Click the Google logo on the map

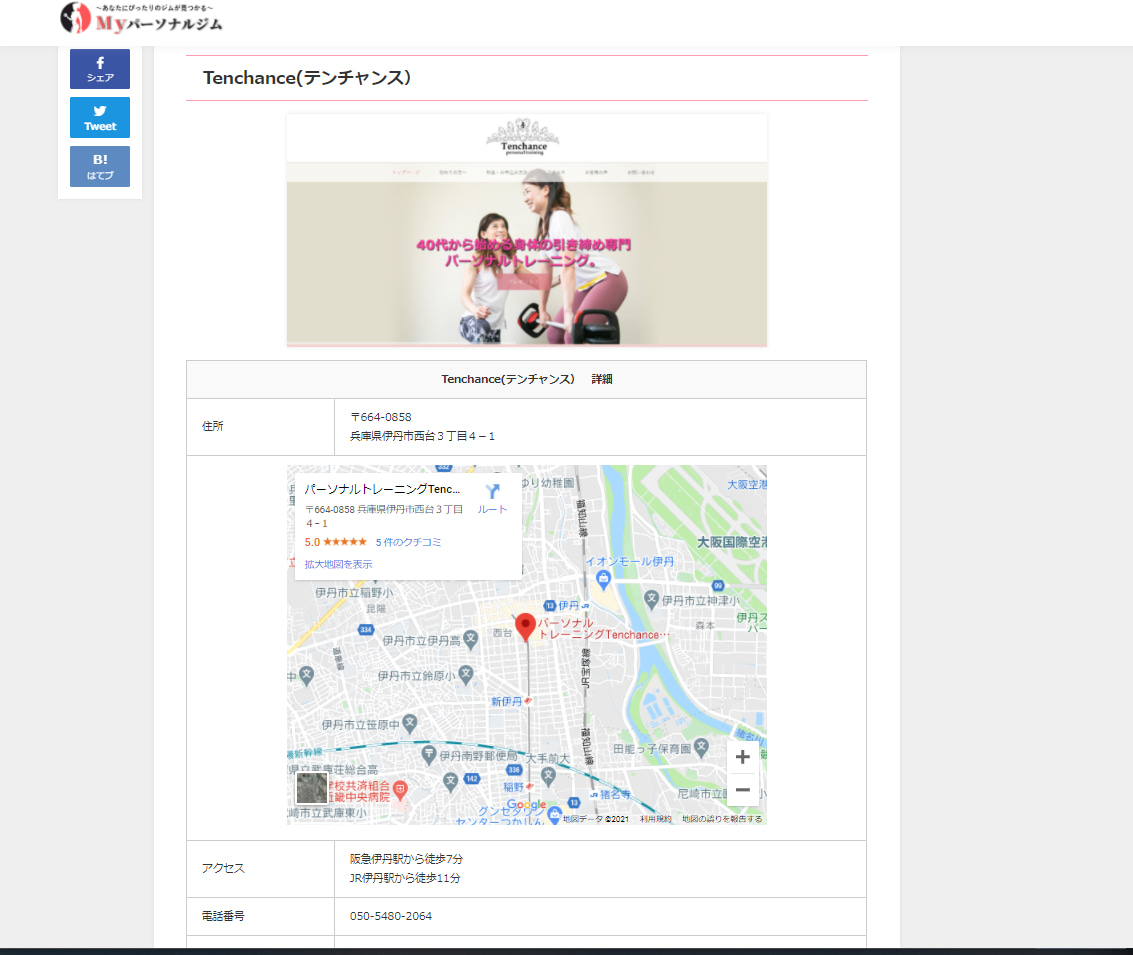526,805
